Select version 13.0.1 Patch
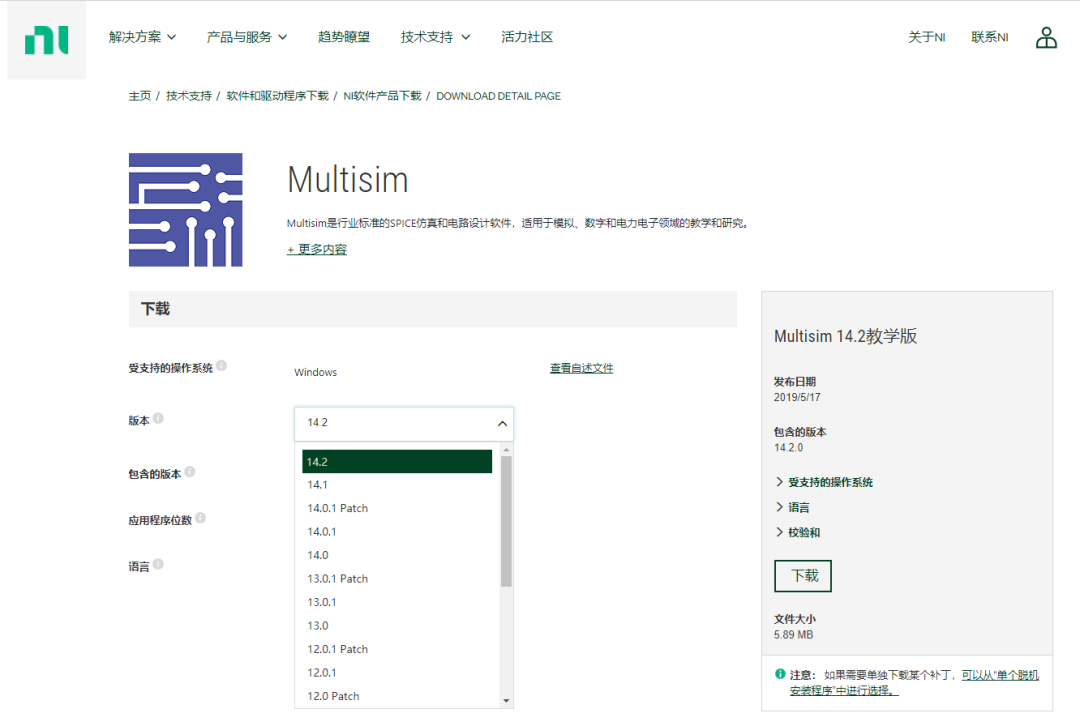The height and width of the screenshot is (726, 1080). [x=397, y=579]
